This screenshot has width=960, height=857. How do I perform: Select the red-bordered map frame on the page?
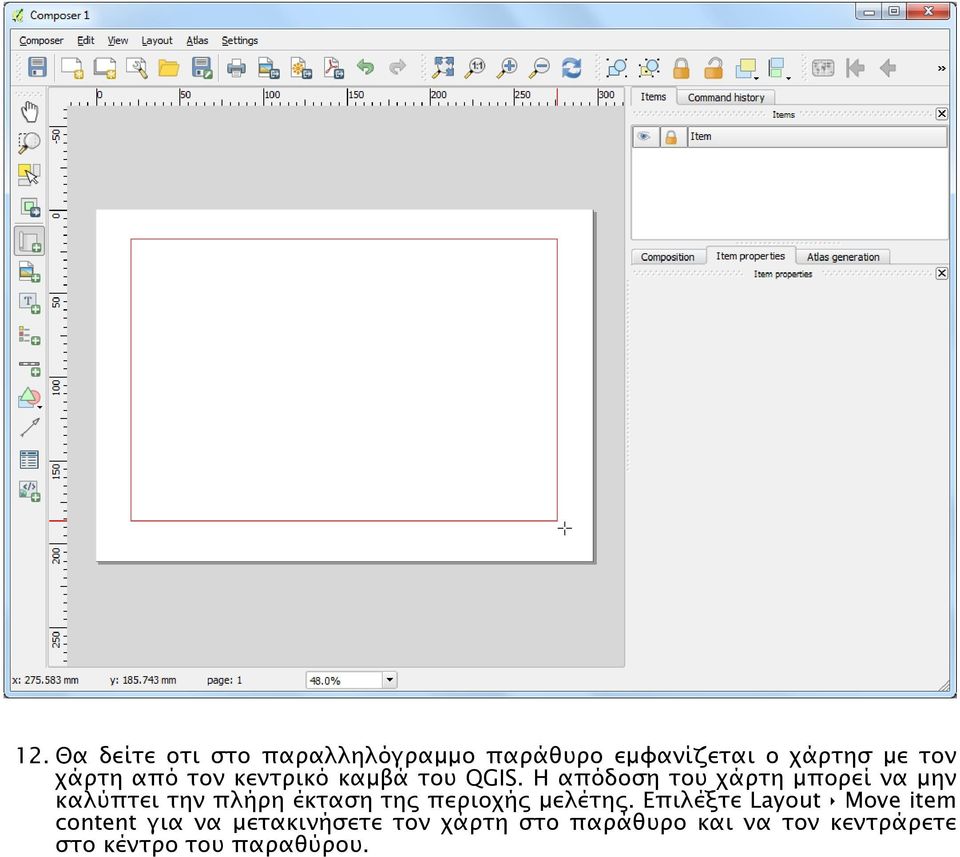tap(343, 380)
